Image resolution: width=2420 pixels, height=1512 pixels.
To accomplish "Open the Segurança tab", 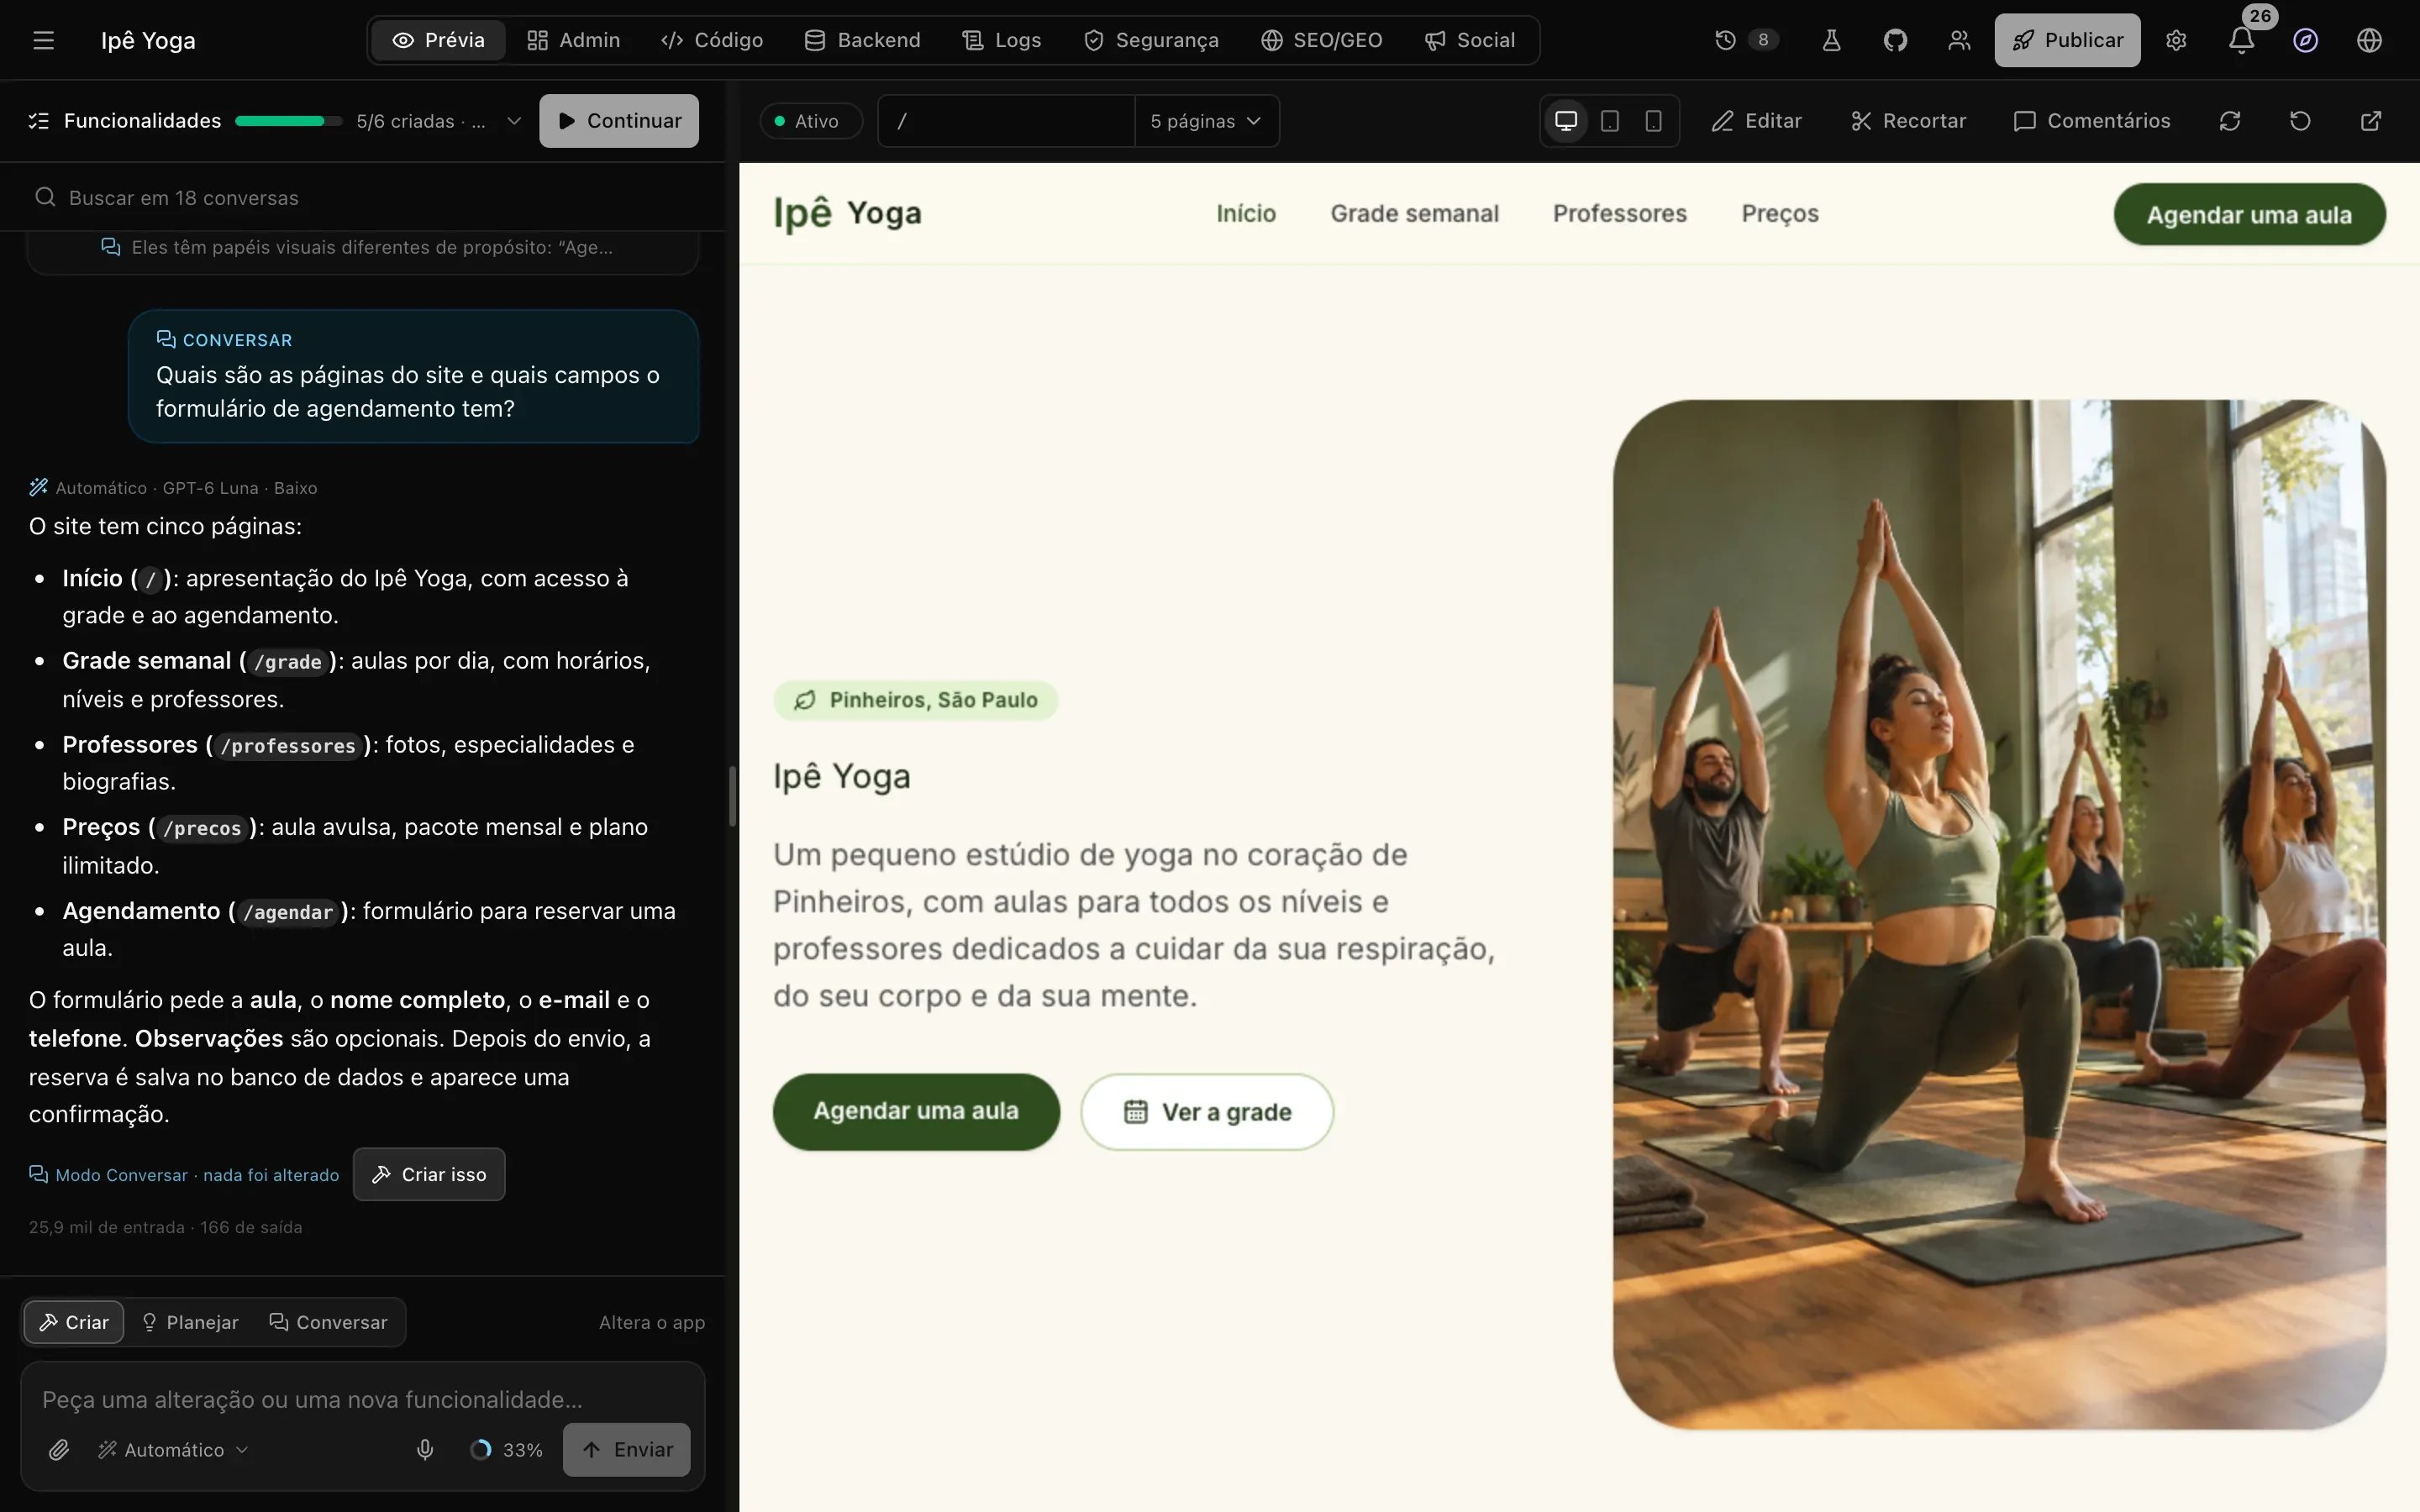I will (x=1152, y=40).
